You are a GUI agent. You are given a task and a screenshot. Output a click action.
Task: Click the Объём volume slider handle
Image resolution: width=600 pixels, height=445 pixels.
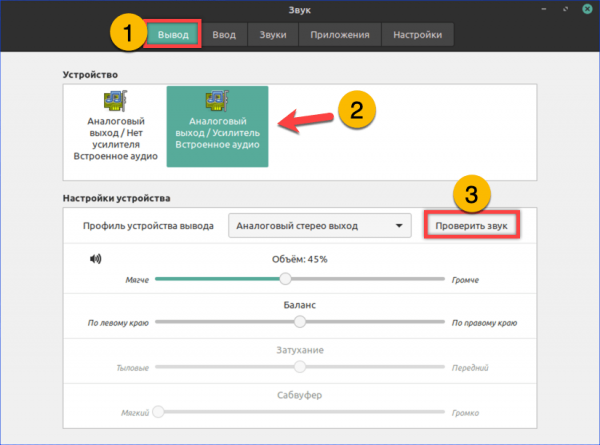[285, 279]
